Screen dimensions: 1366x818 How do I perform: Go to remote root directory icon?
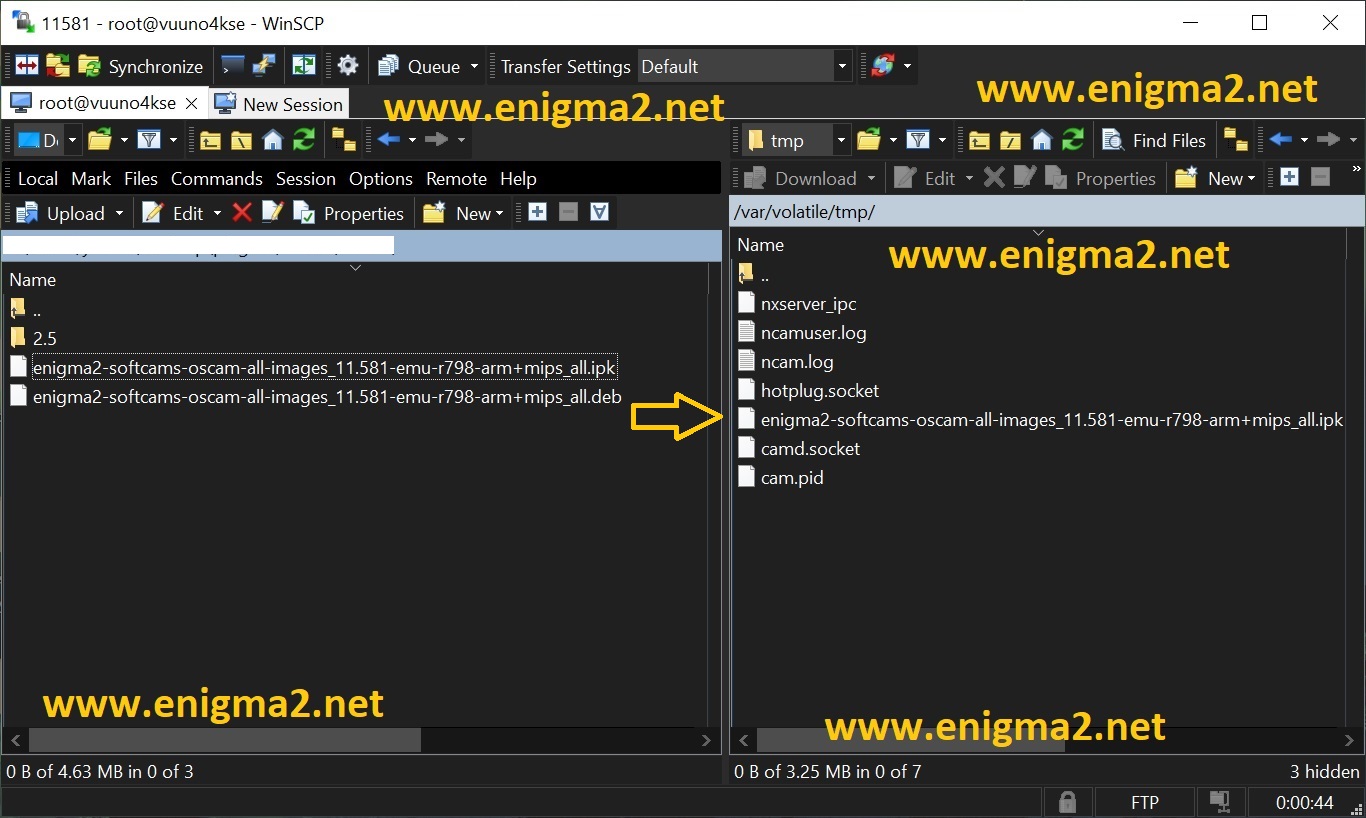tap(1010, 140)
